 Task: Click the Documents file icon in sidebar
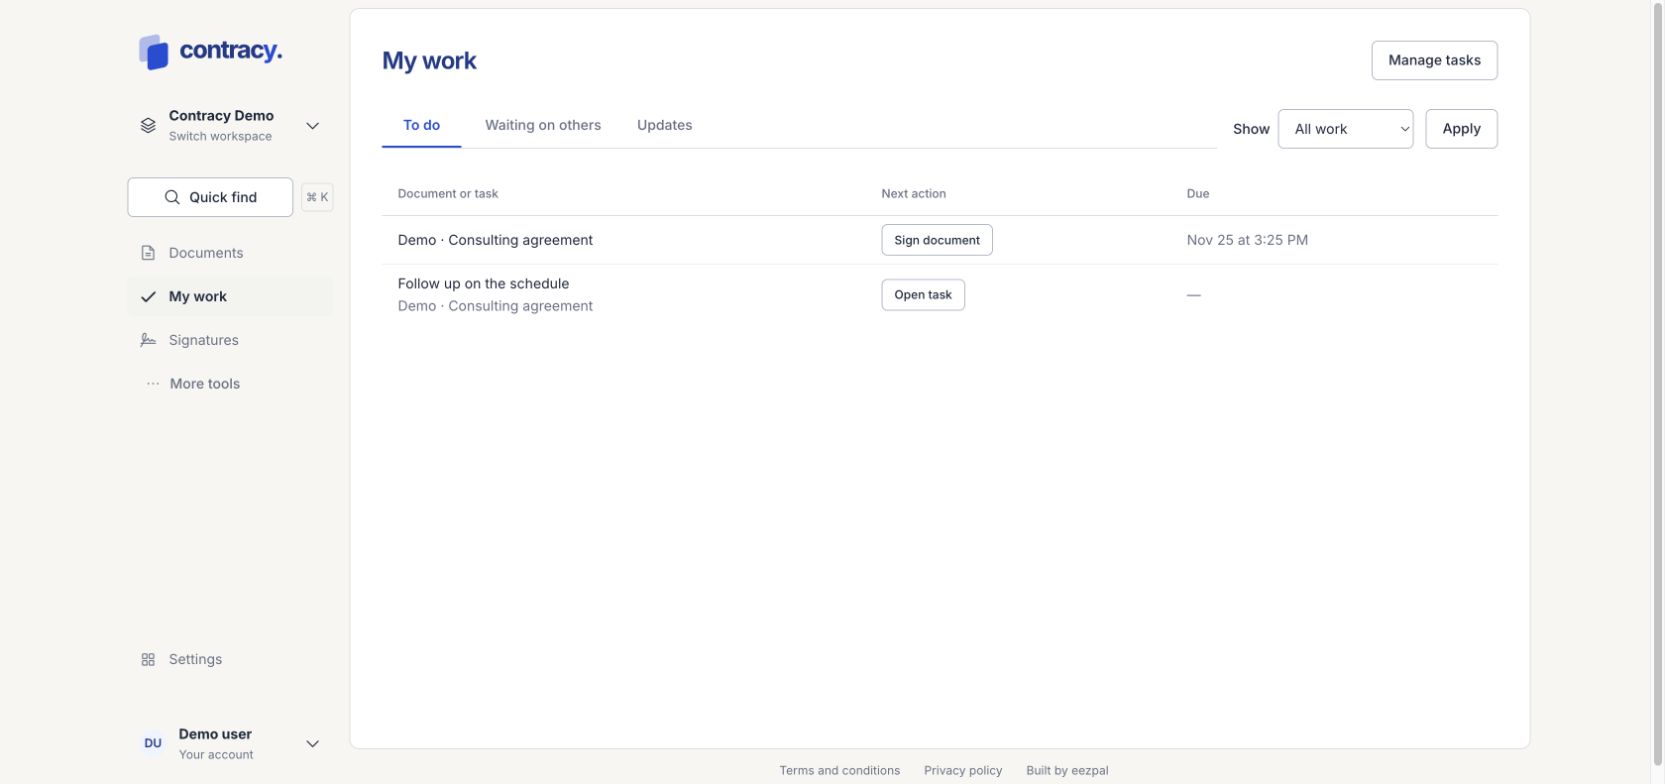point(148,253)
